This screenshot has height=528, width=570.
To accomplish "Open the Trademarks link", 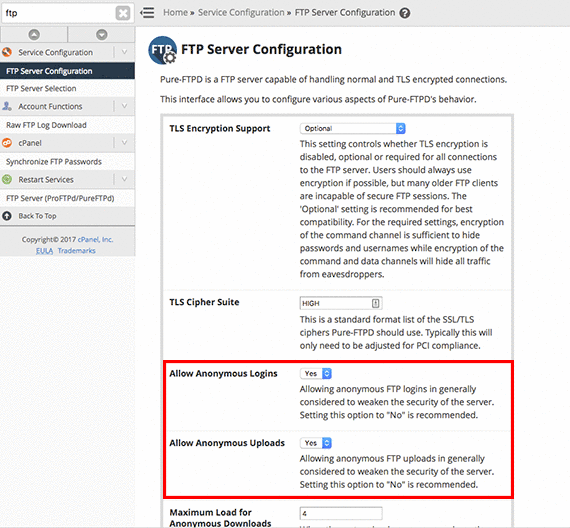I will [x=76, y=251].
